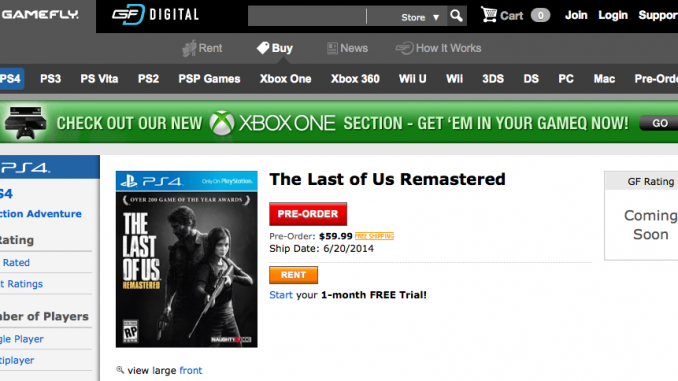Select Xbox One platform in navigation

coord(285,79)
